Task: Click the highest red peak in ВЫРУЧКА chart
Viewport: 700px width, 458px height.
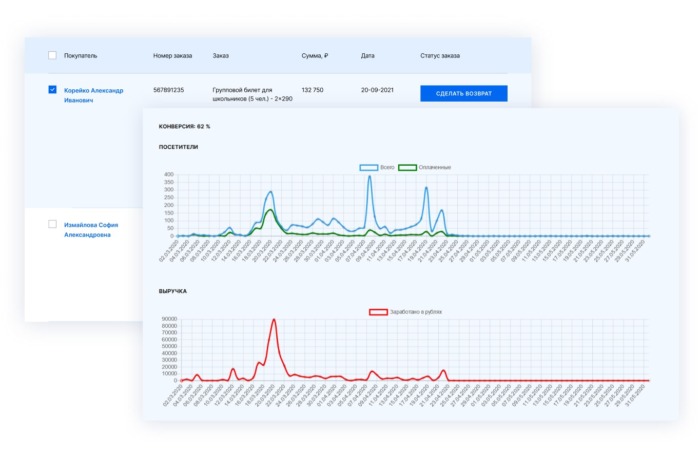Action: 274,320
